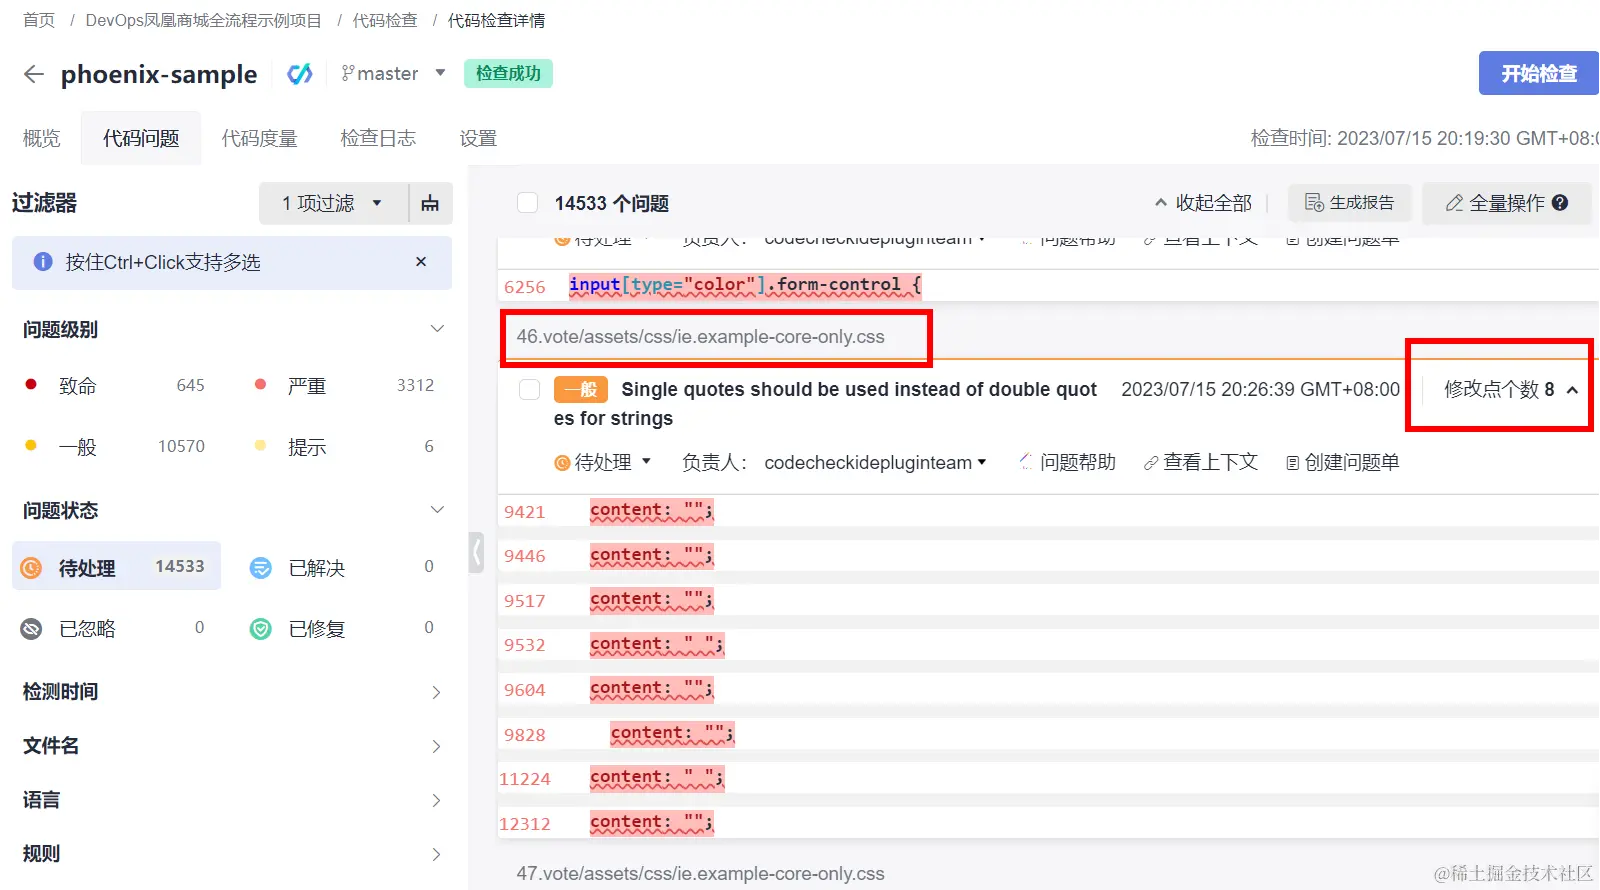Viewport: 1600px width, 890px height.
Task: Click 生成报告 button
Action: [x=1349, y=203]
